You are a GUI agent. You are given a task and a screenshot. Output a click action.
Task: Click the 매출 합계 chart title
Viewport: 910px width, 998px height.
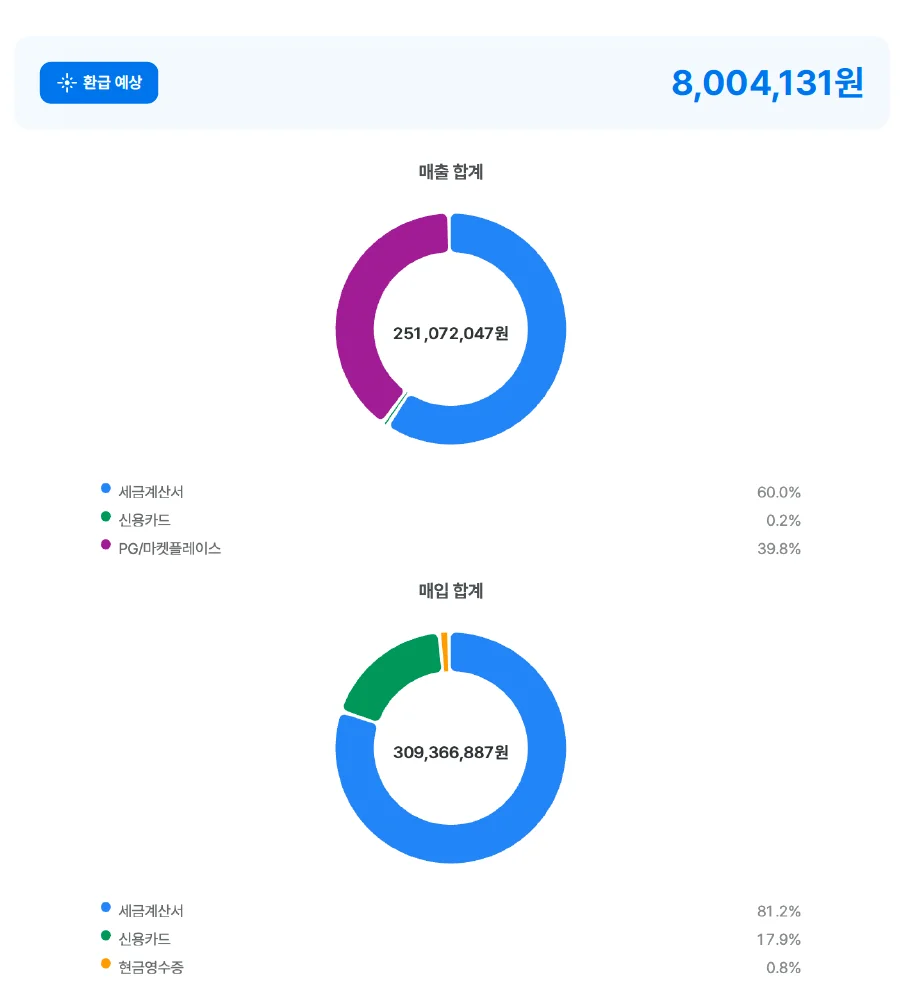tap(451, 171)
